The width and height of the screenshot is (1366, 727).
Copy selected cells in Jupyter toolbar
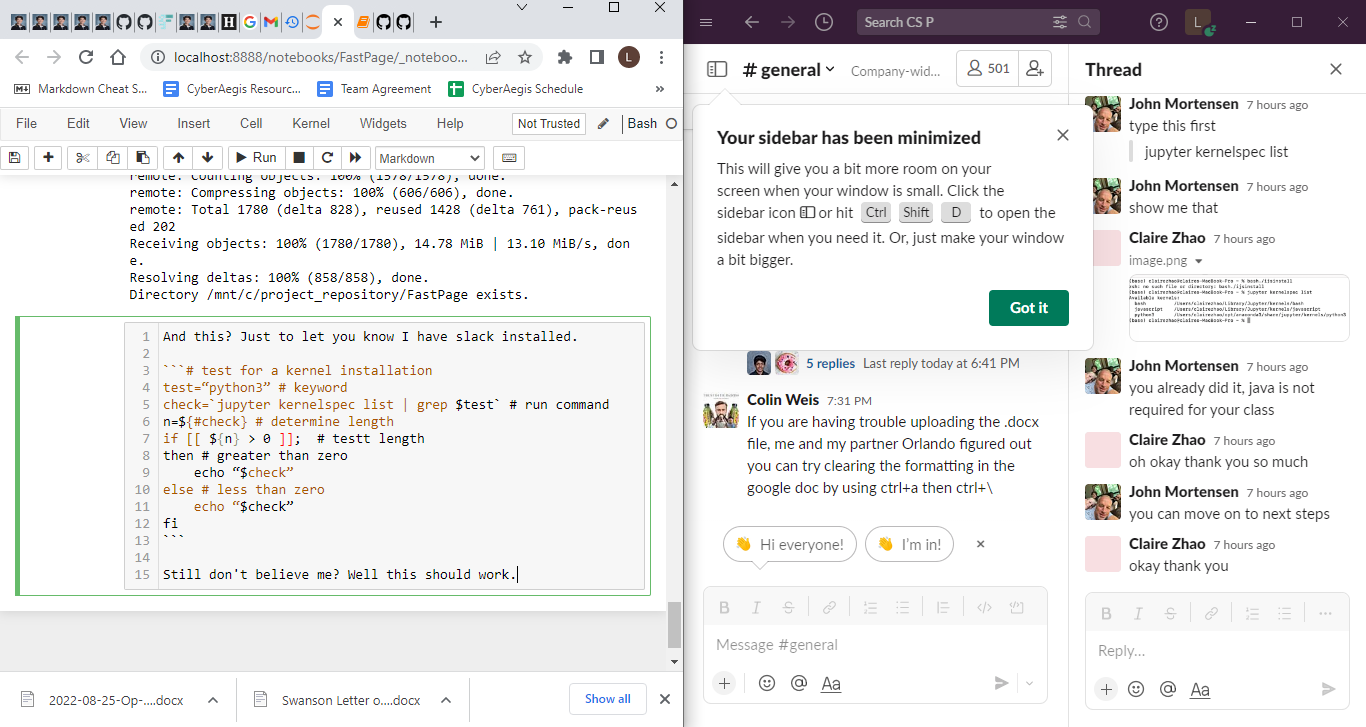[112, 158]
